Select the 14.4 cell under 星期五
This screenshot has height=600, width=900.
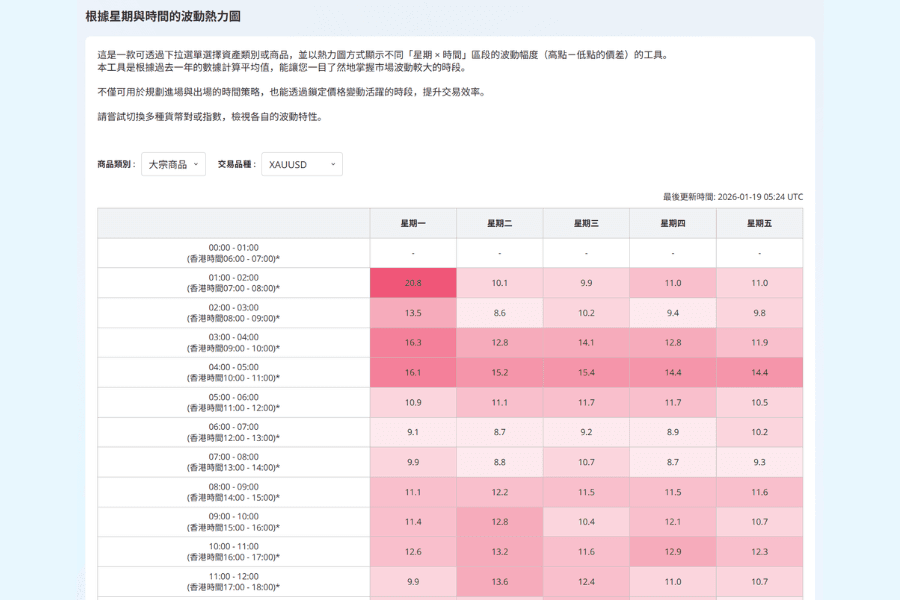[758, 373]
